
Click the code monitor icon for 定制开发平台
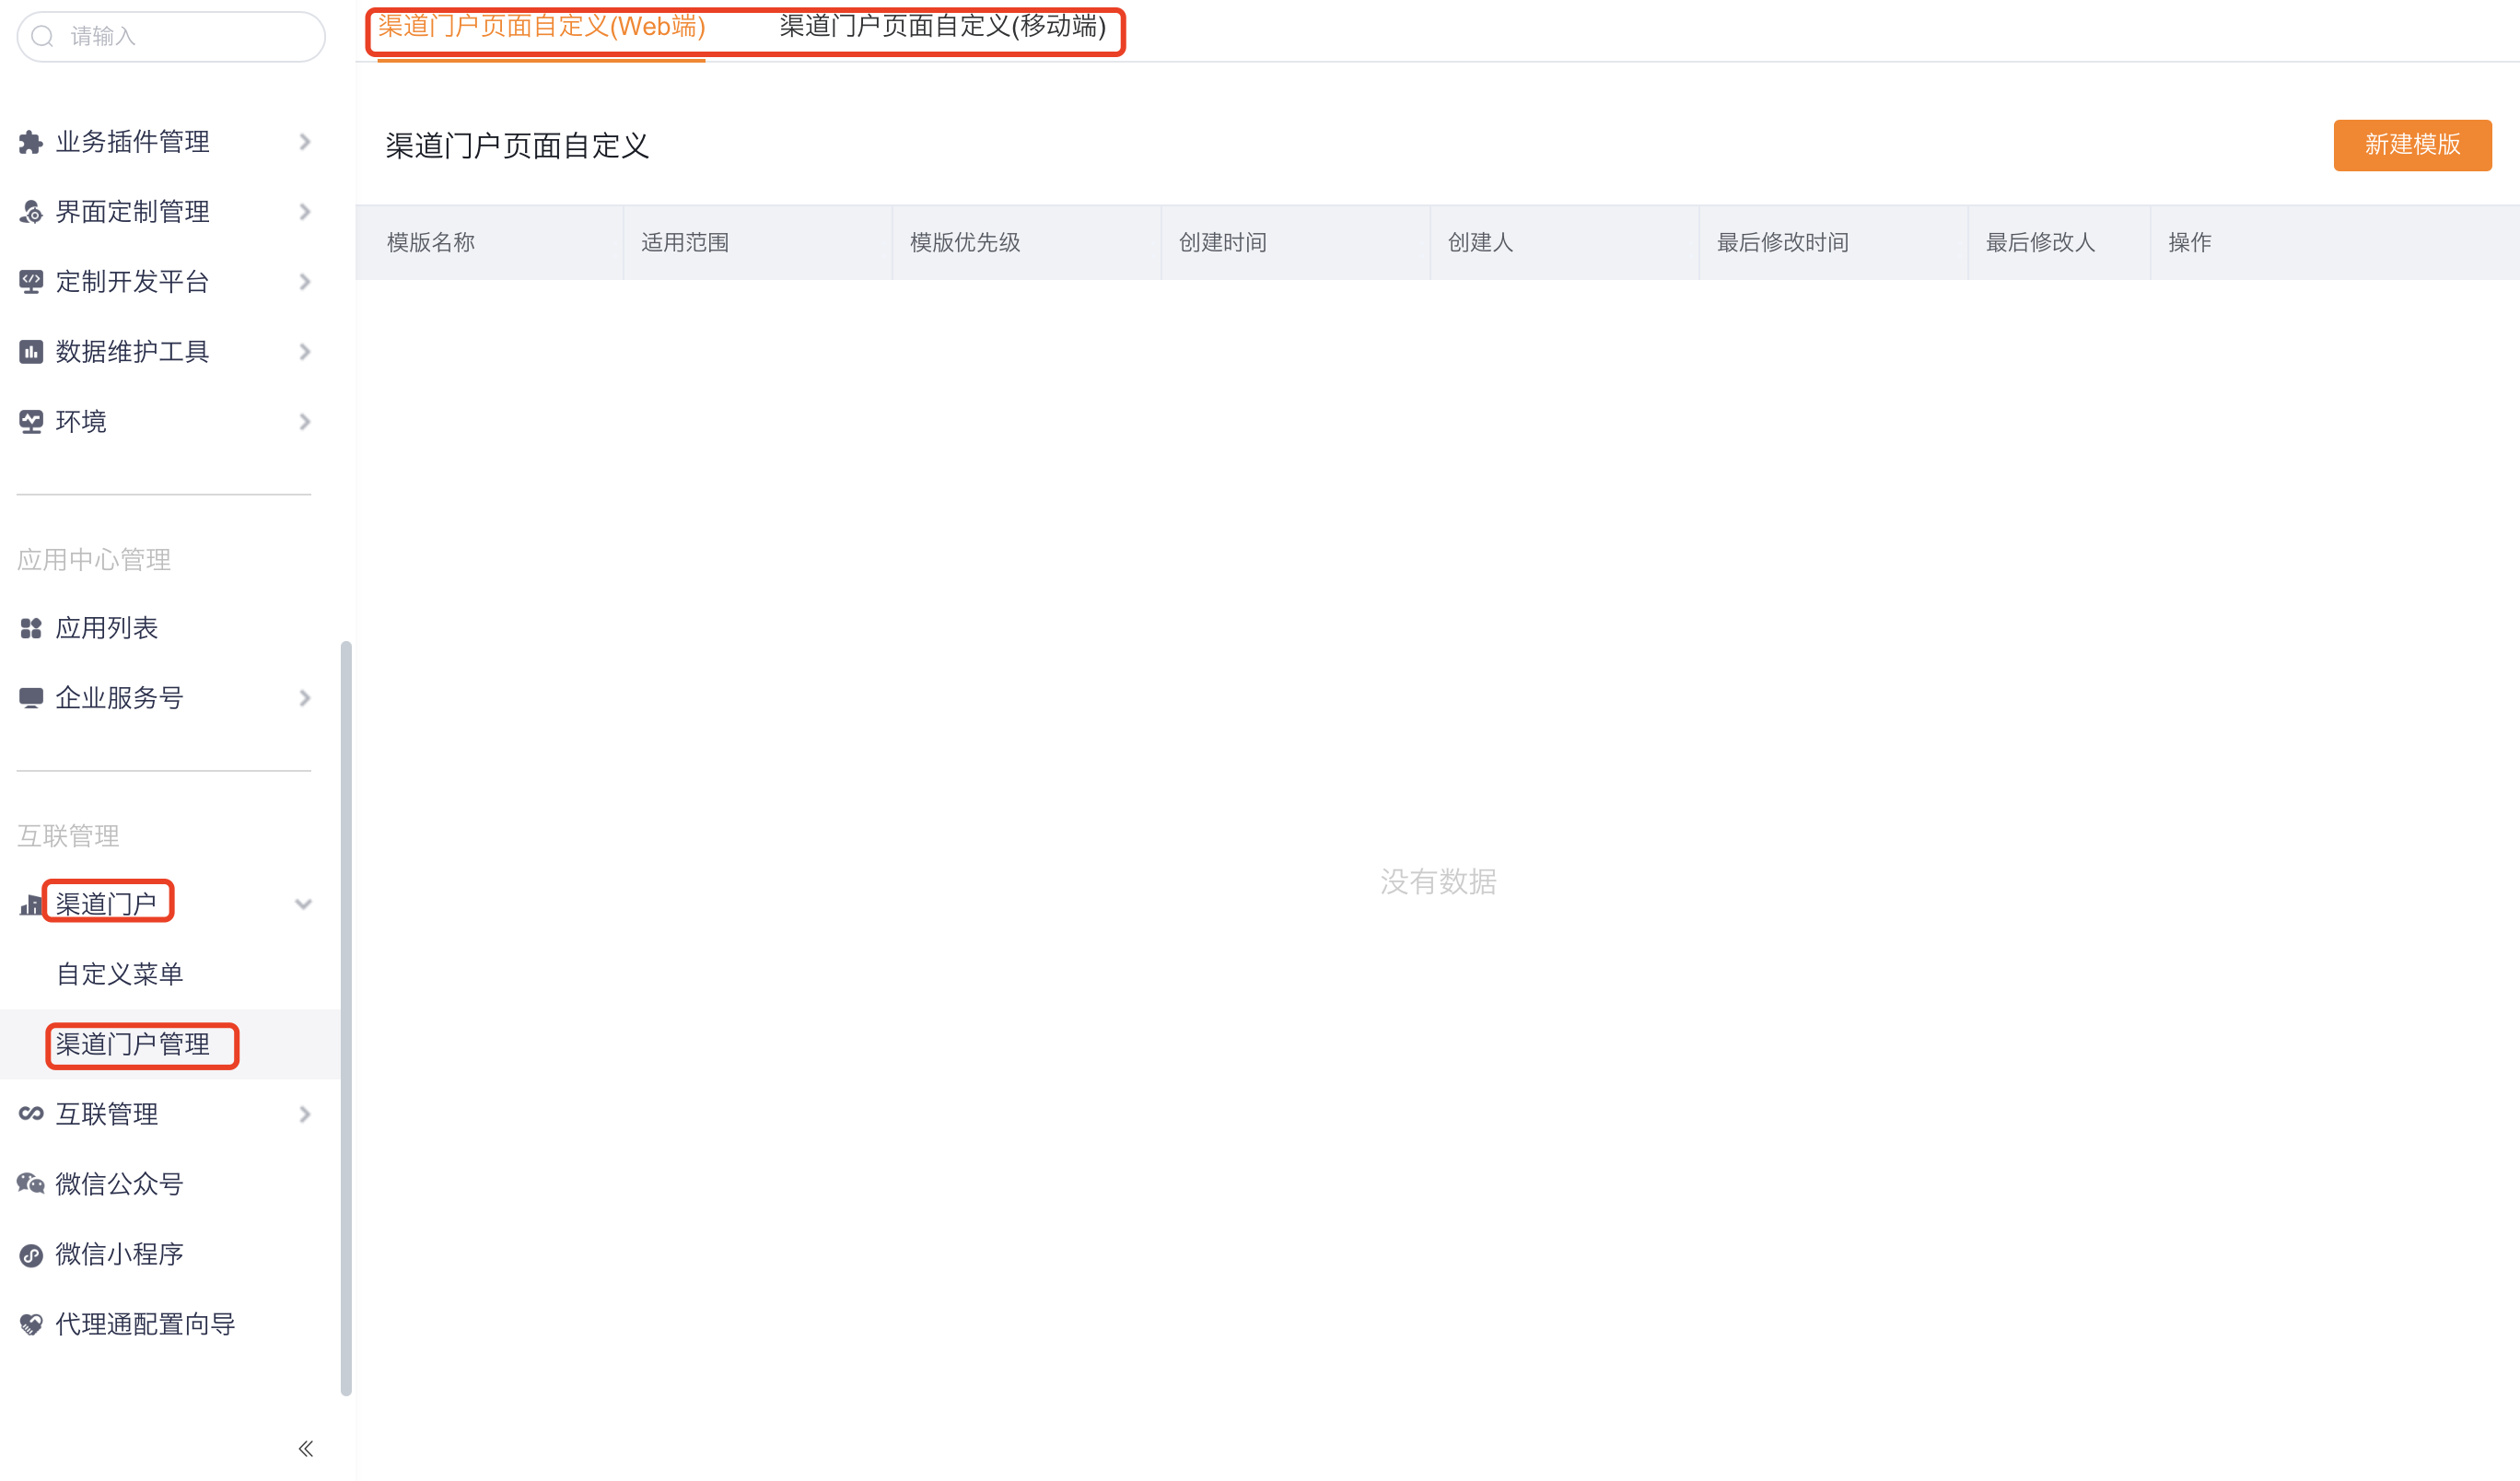click(31, 282)
